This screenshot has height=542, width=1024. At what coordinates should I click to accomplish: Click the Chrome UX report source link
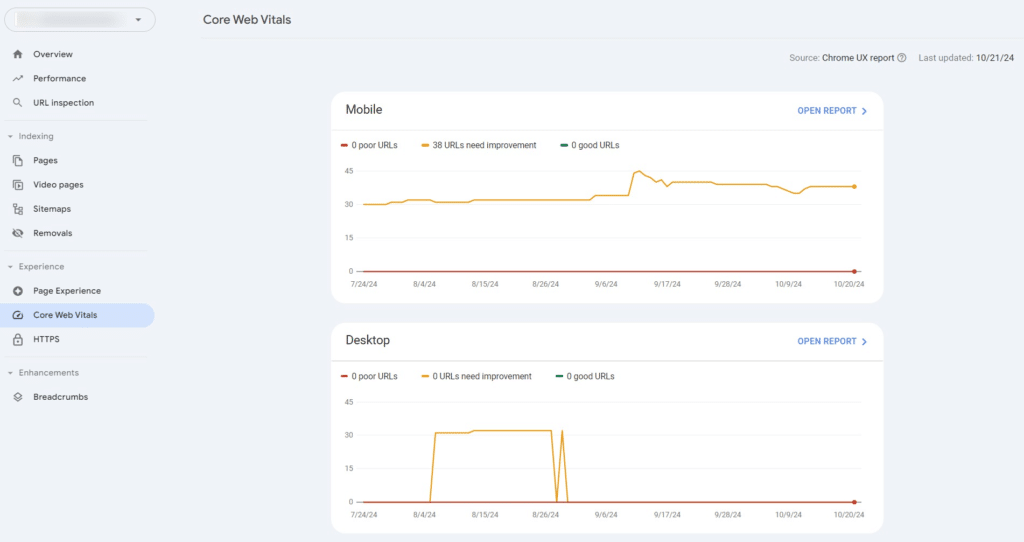click(x=857, y=57)
